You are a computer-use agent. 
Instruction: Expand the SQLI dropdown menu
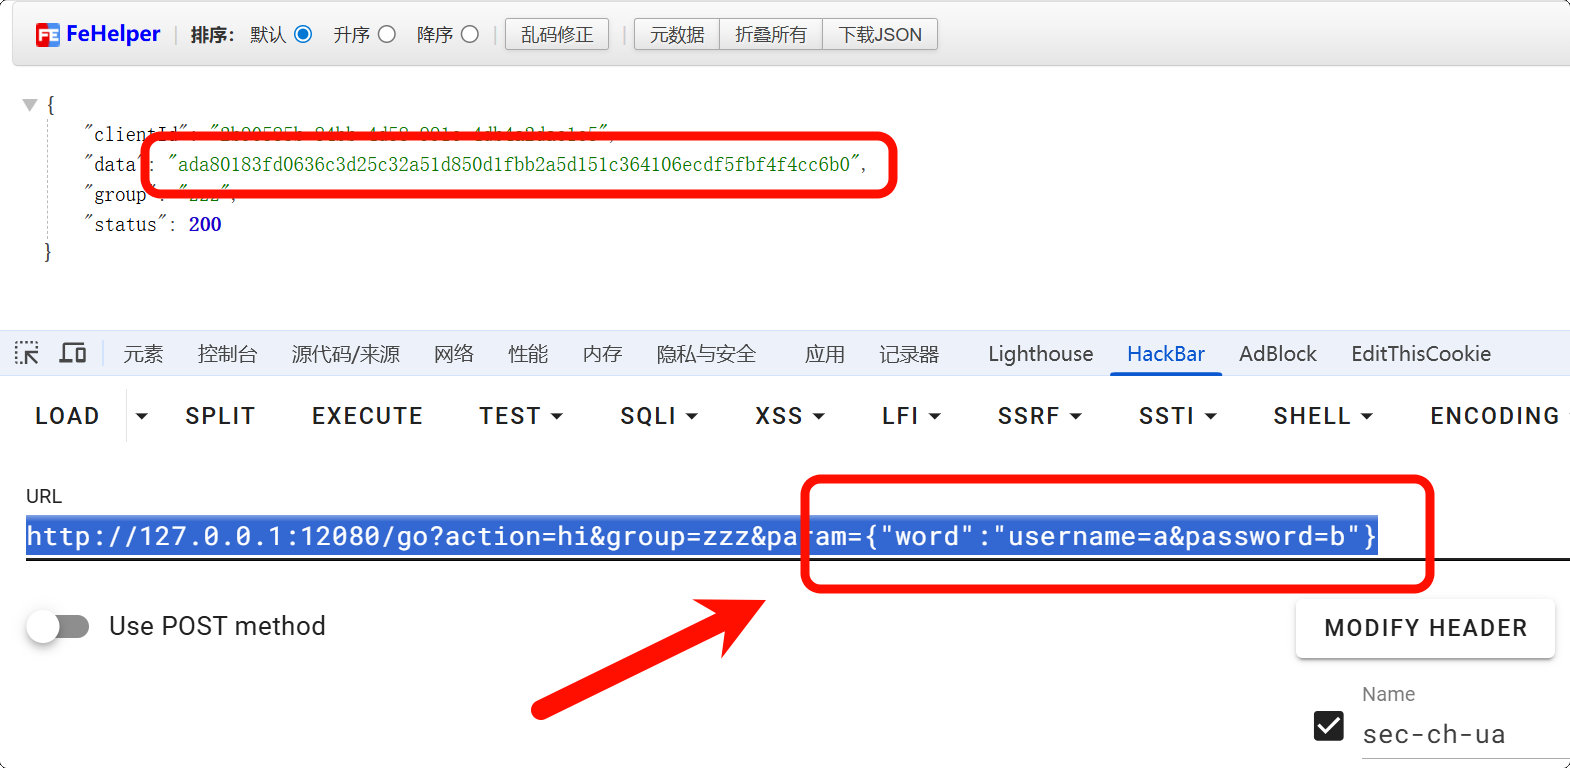(x=658, y=416)
